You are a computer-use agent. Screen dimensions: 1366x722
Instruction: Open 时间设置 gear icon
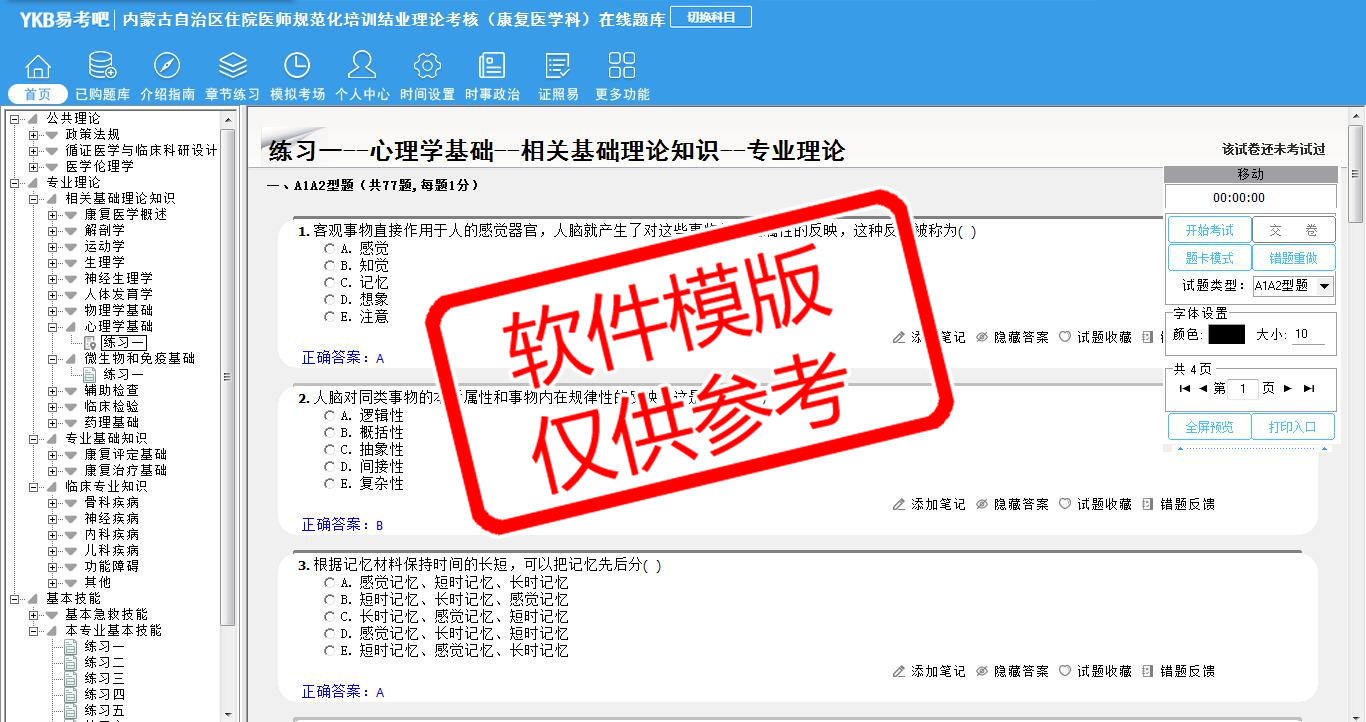coord(427,66)
